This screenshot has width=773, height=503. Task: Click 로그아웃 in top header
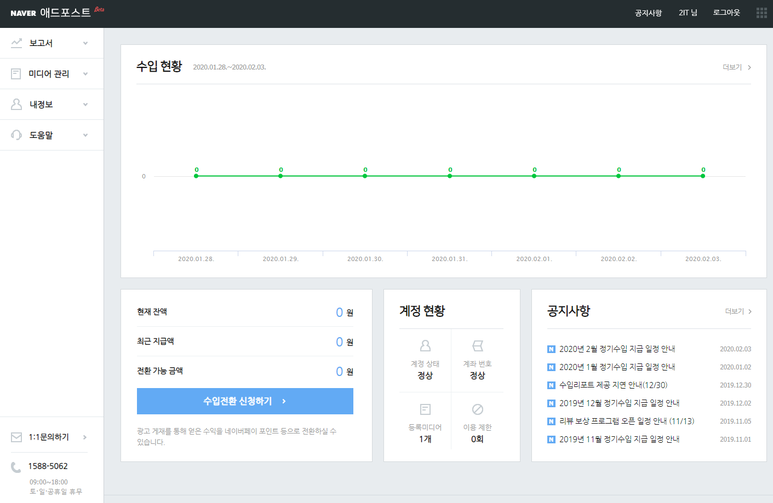tap(726, 13)
